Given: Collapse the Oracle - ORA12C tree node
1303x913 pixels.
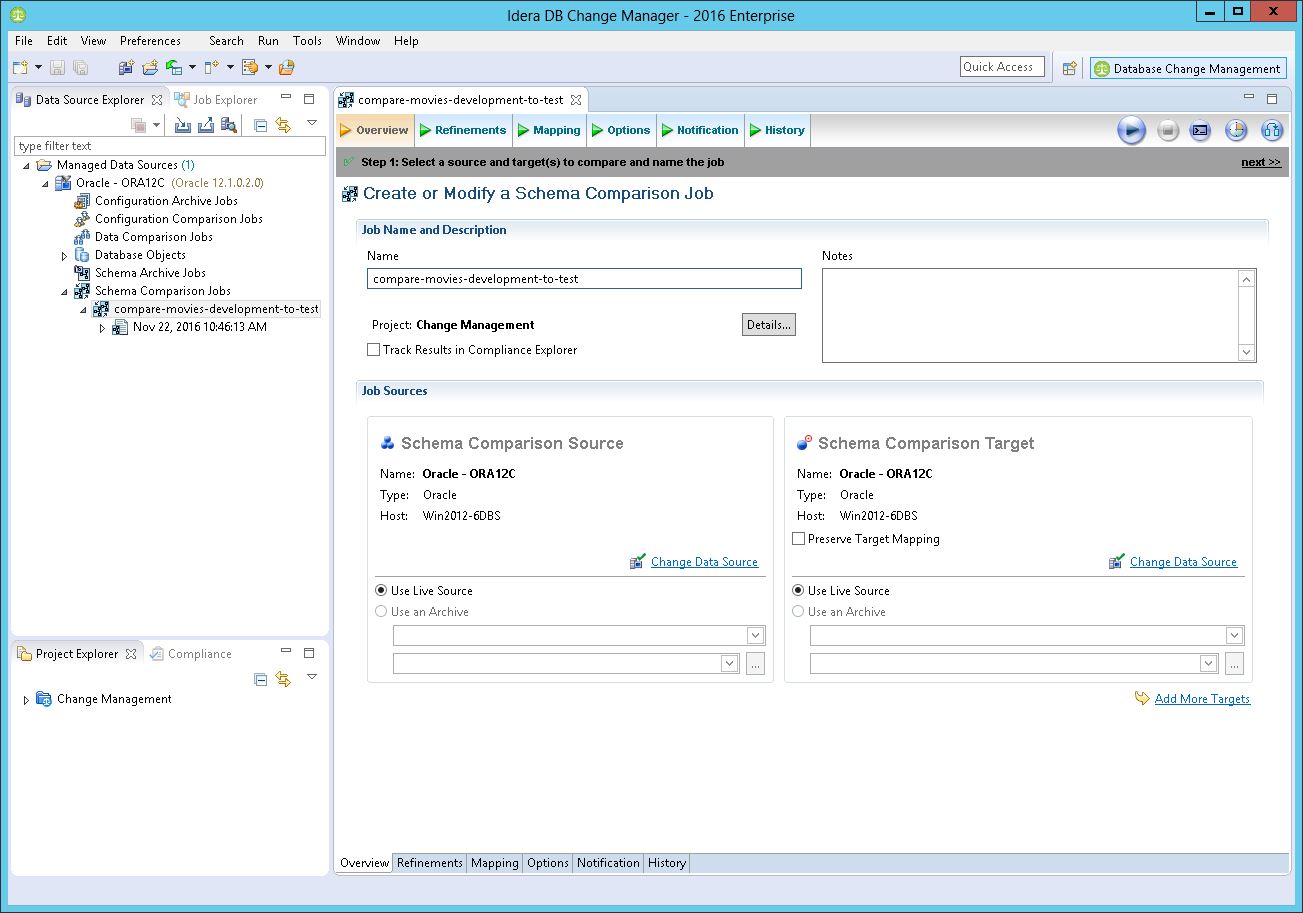Looking at the screenshot, I should [45, 184].
